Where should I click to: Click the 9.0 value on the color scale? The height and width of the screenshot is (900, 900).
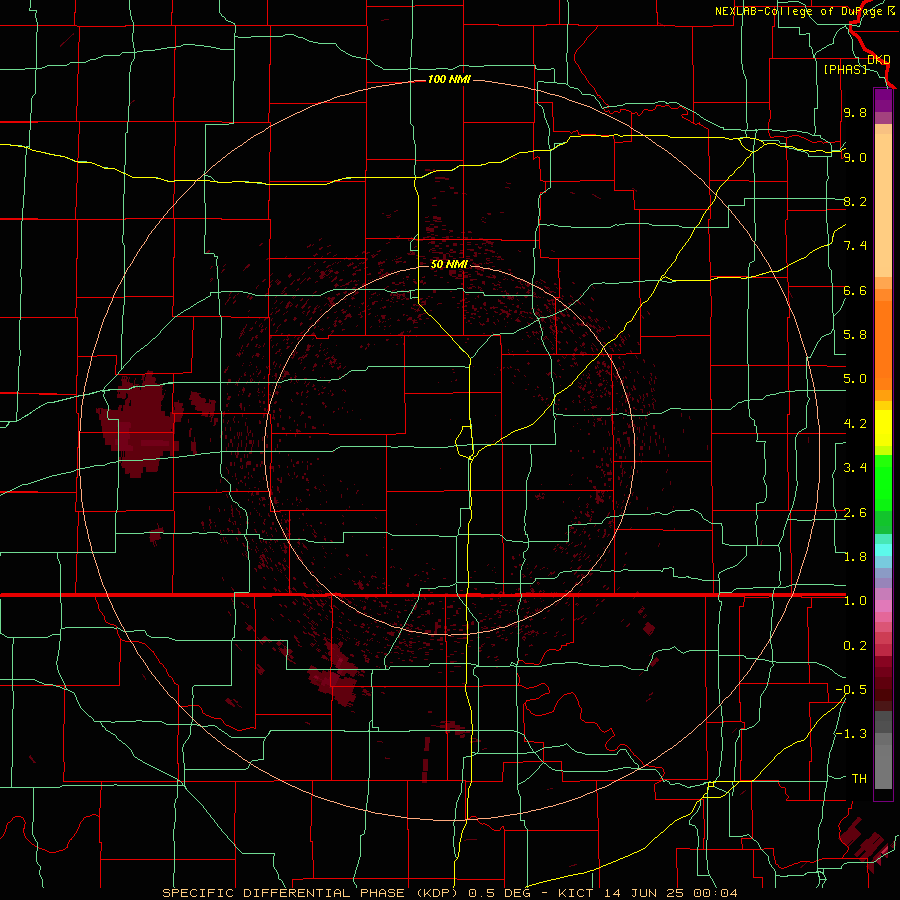[855, 157]
